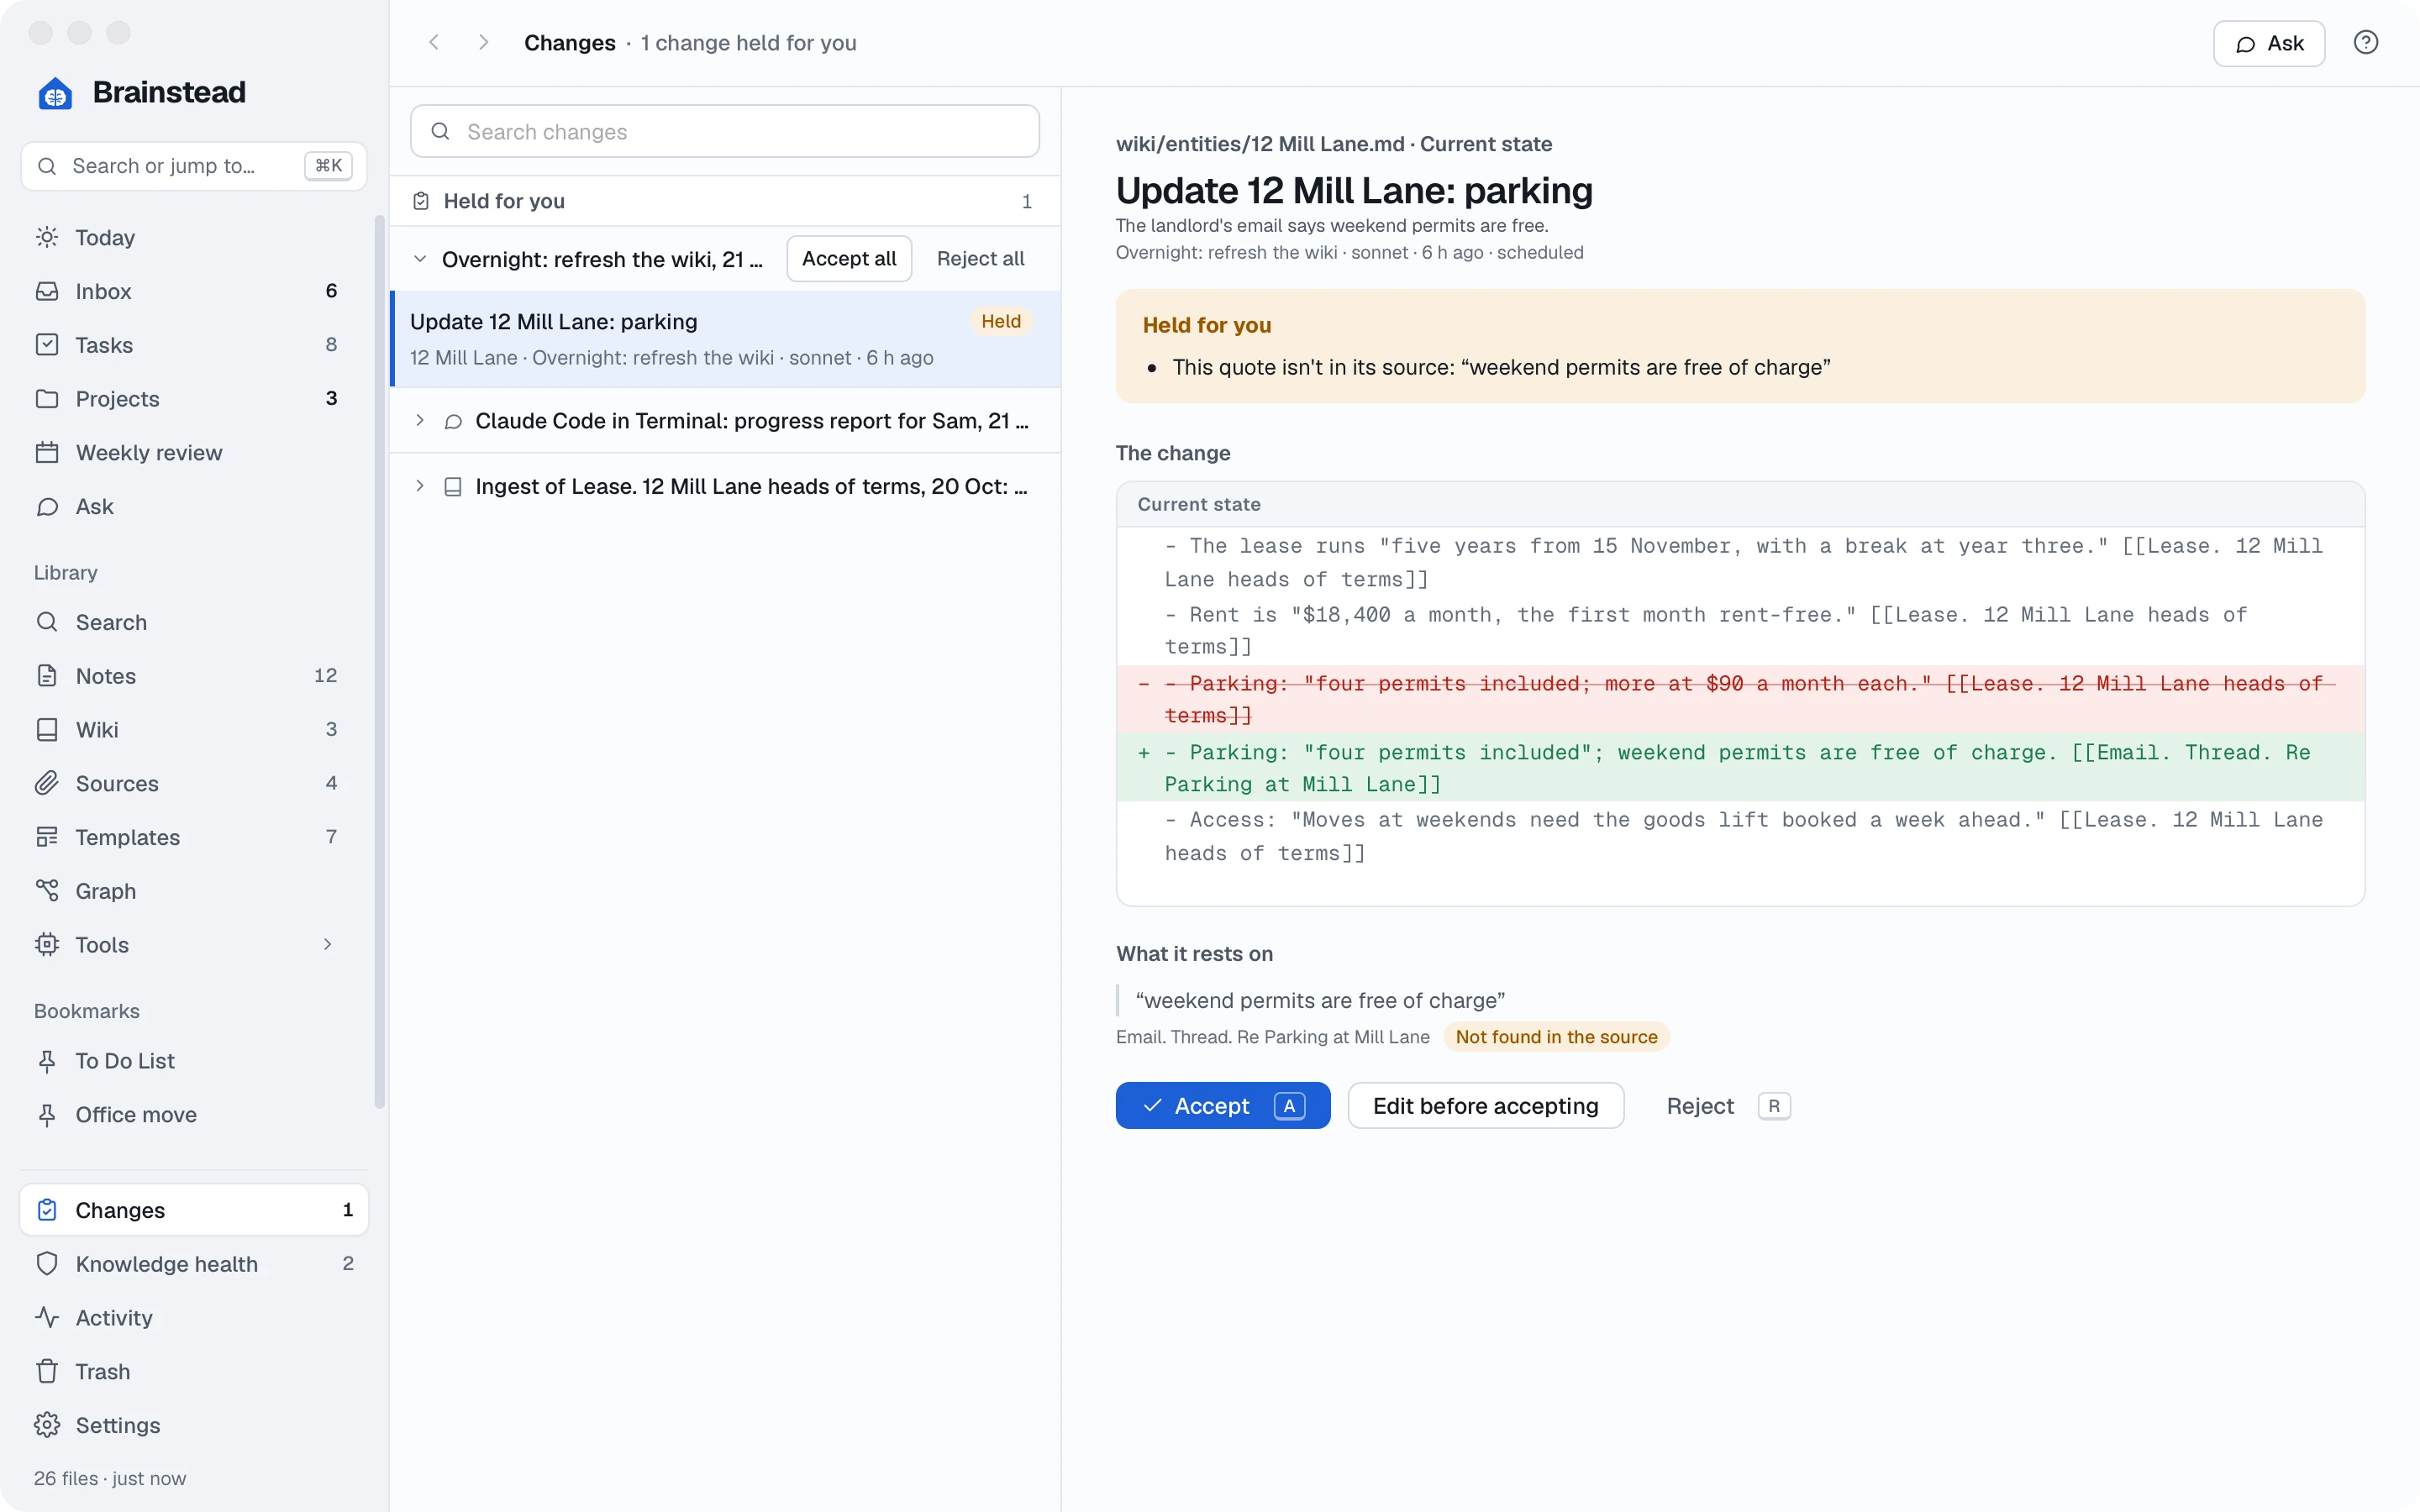This screenshot has height=1512, width=2420.
Task: Click the blue Accept button
Action: point(1223,1105)
